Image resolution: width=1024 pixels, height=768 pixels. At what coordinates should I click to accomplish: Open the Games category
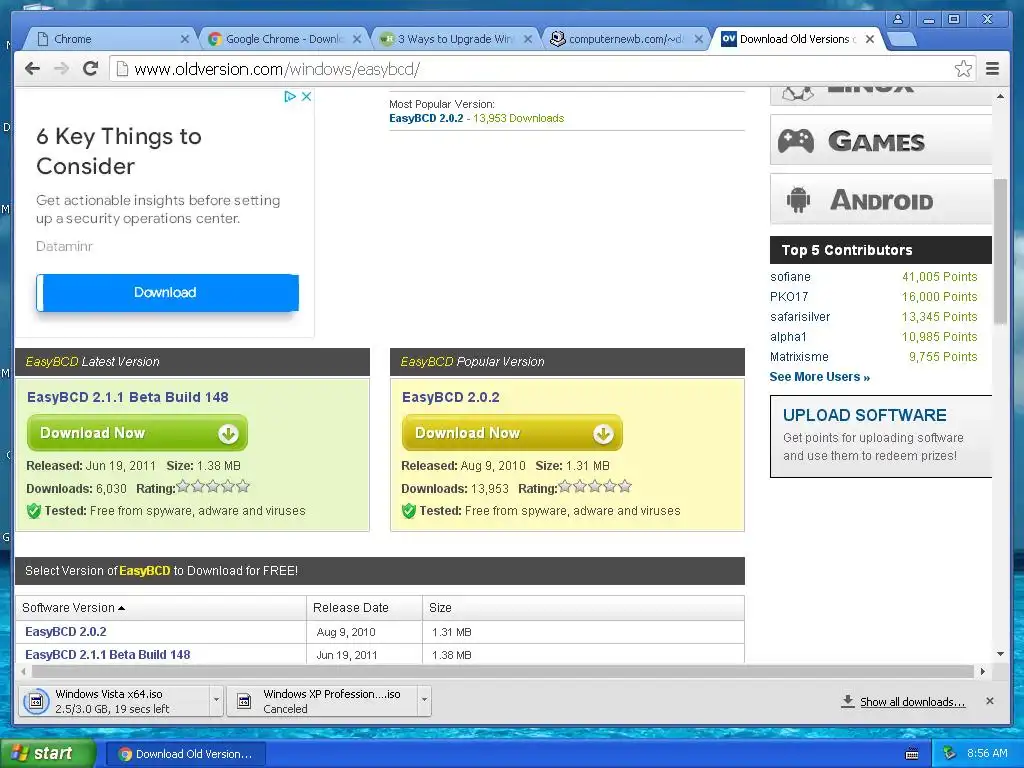[x=880, y=140]
